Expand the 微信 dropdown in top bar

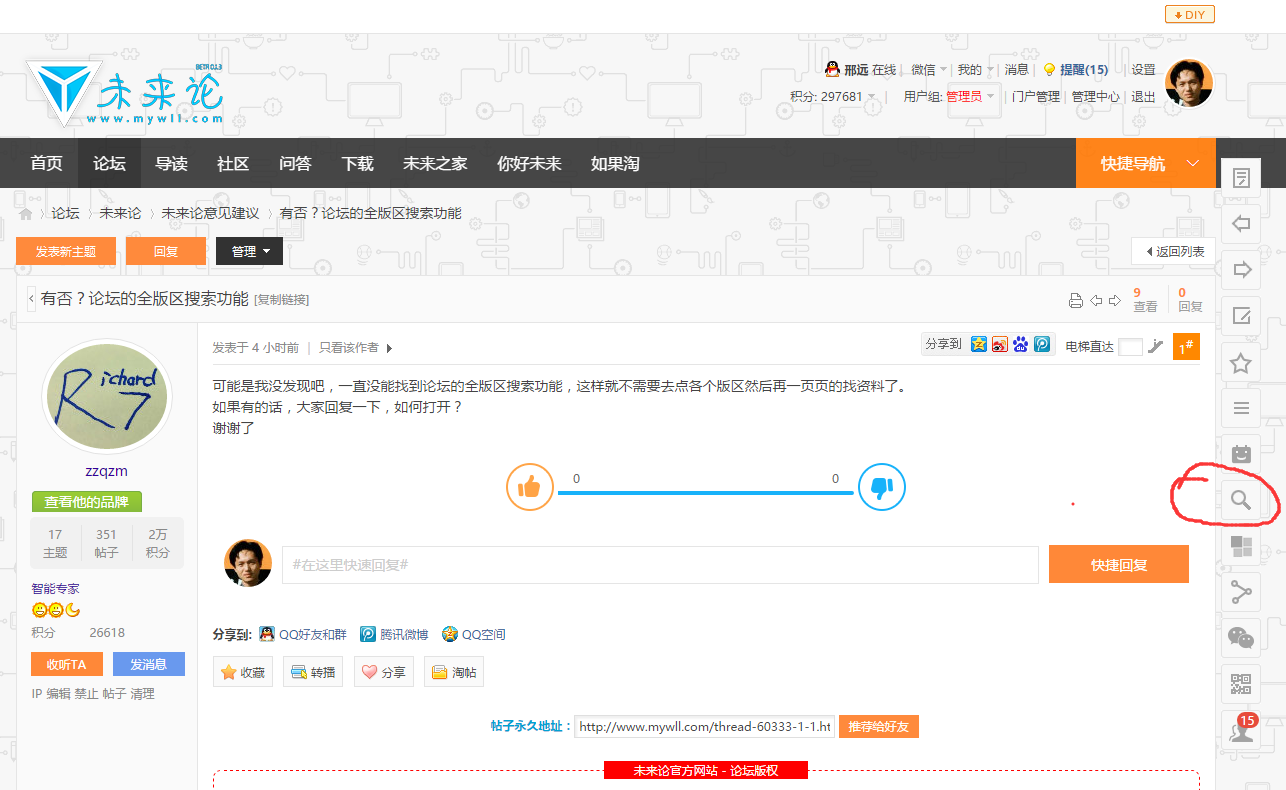pyautogui.click(x=929, y=70)
